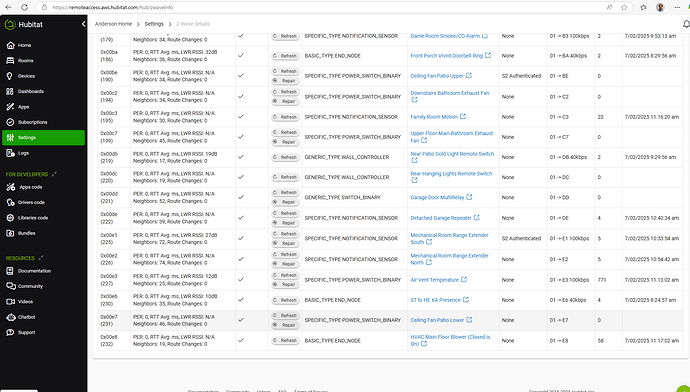Open the Rooms sidebar icon
Screen dimensions: 690x392
[x=10, y=61]
